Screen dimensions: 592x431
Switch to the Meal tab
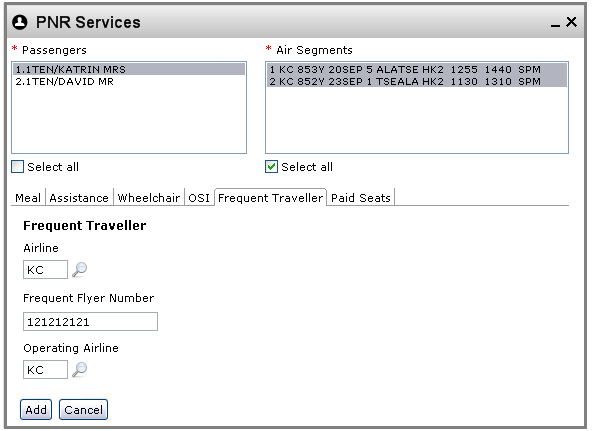coord(28,198)
